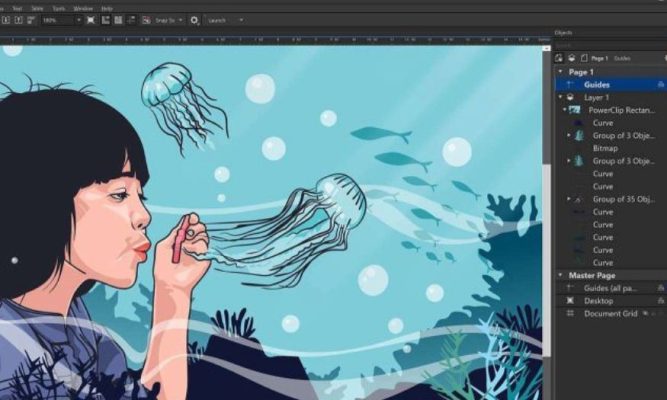Image resolution: width=667 pixels, height=400 pixels.
Task: Toggle lock on Guides (all pages) layer
Action: tap(660, 288)
